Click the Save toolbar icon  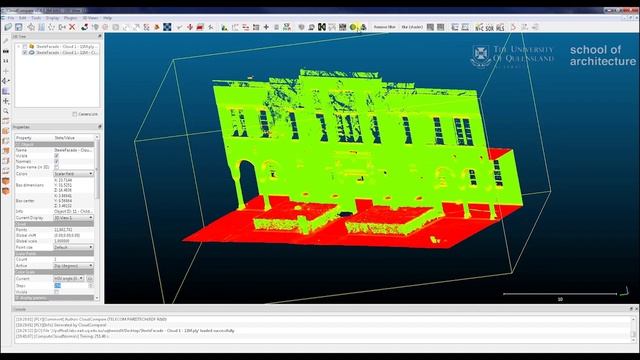pyautogui.click(x=19, y=27)
